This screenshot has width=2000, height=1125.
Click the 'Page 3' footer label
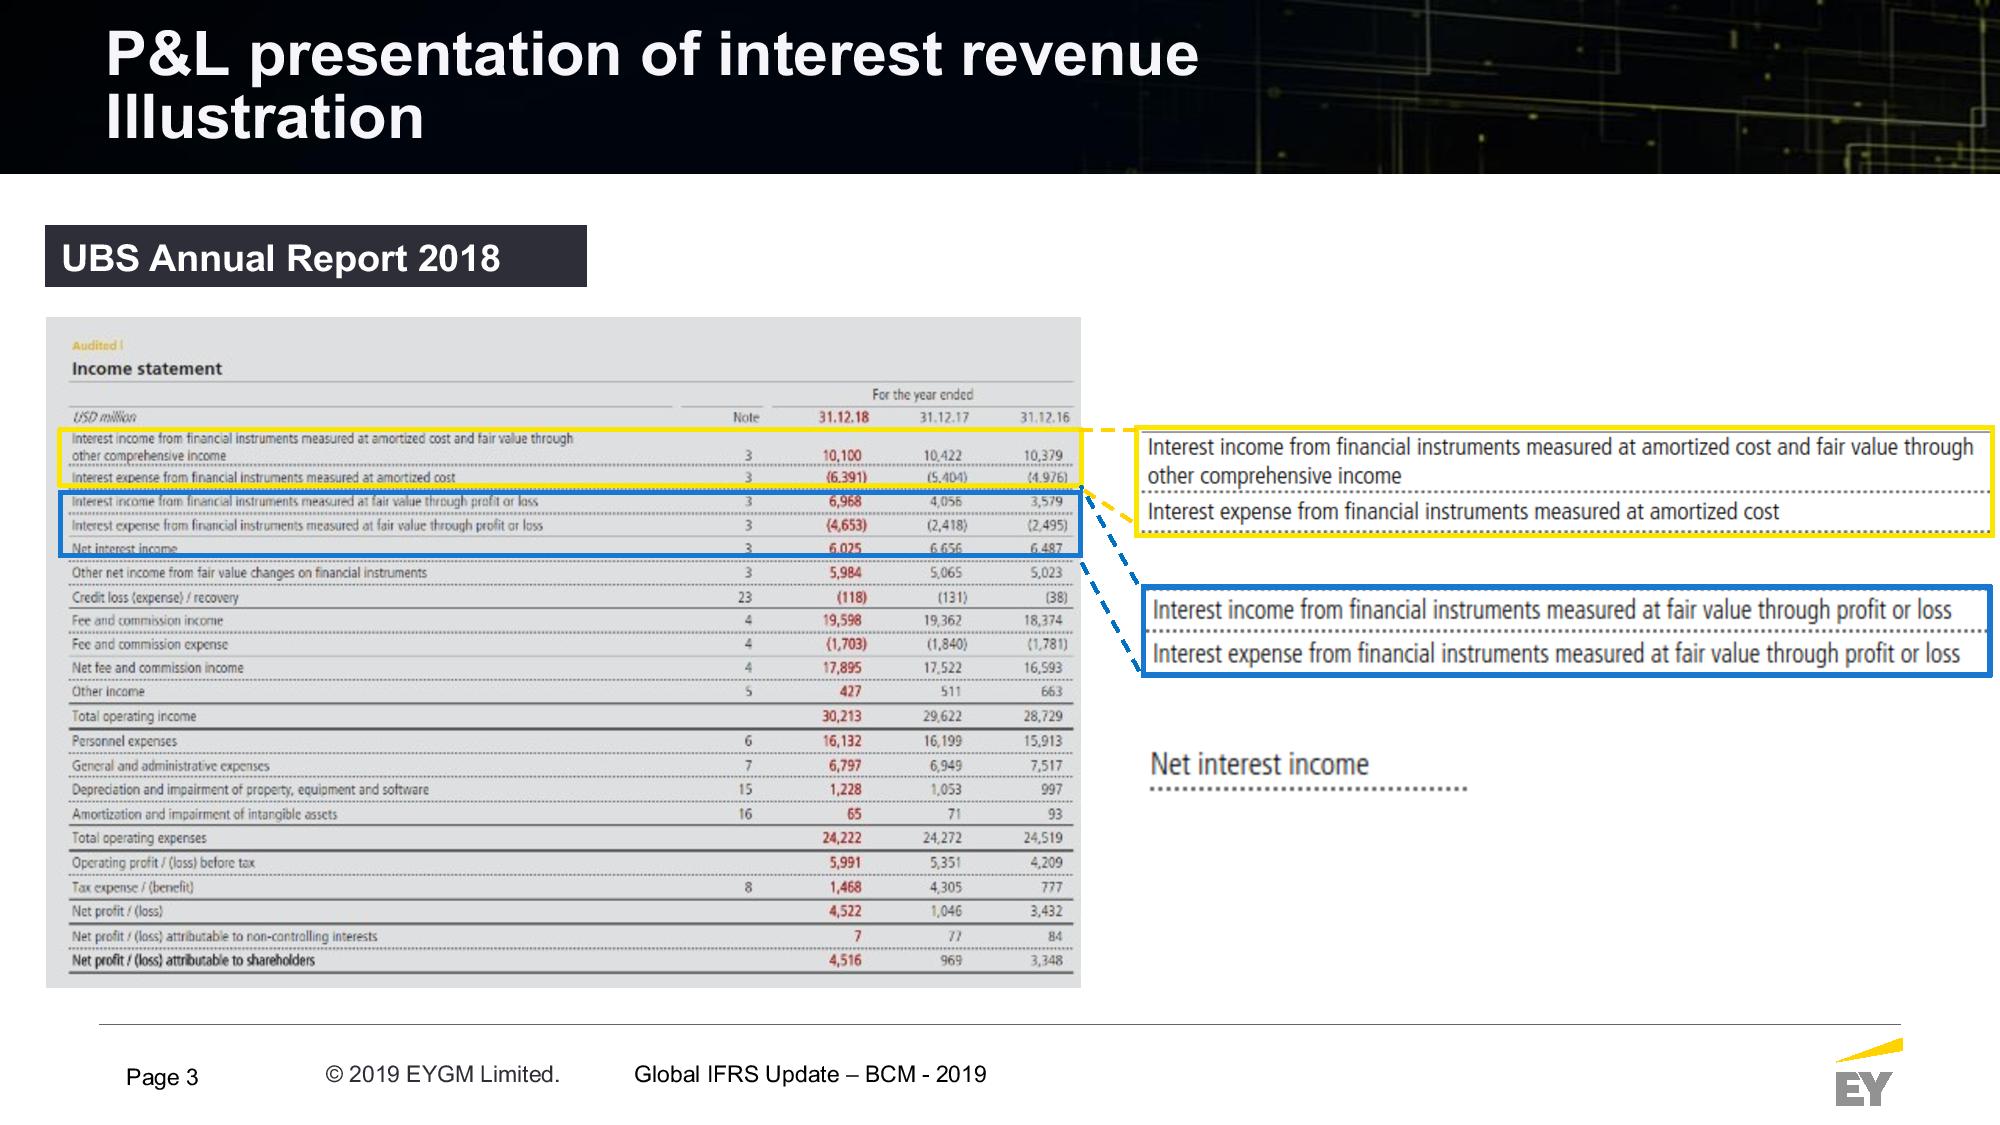[162, 1077]
